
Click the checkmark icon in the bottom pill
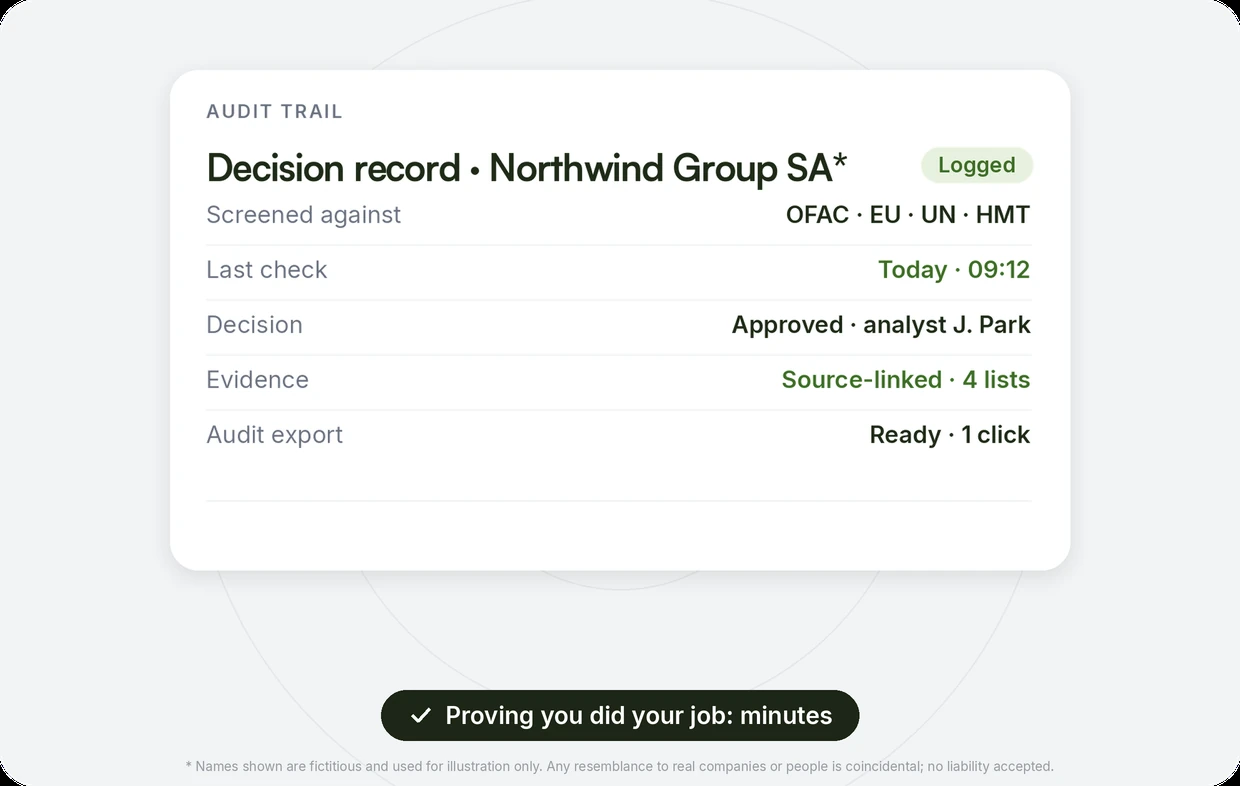[x=421, y=716]
